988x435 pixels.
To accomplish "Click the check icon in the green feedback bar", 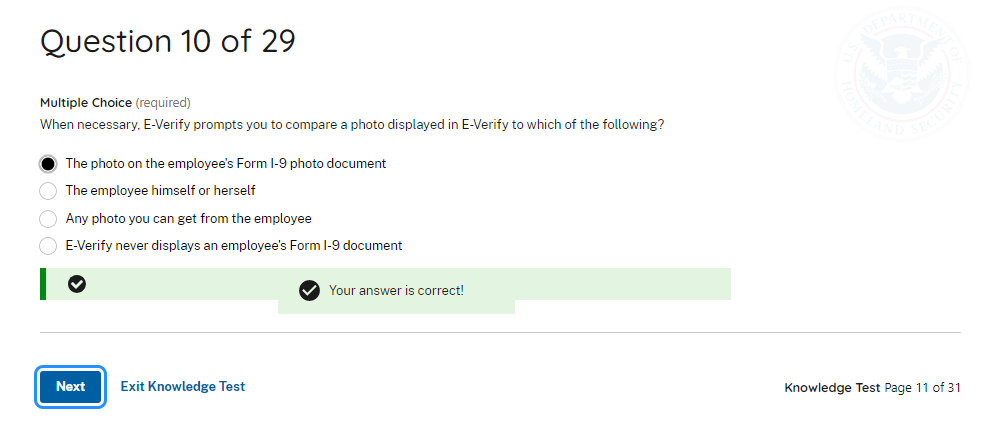I will (77, 284).
